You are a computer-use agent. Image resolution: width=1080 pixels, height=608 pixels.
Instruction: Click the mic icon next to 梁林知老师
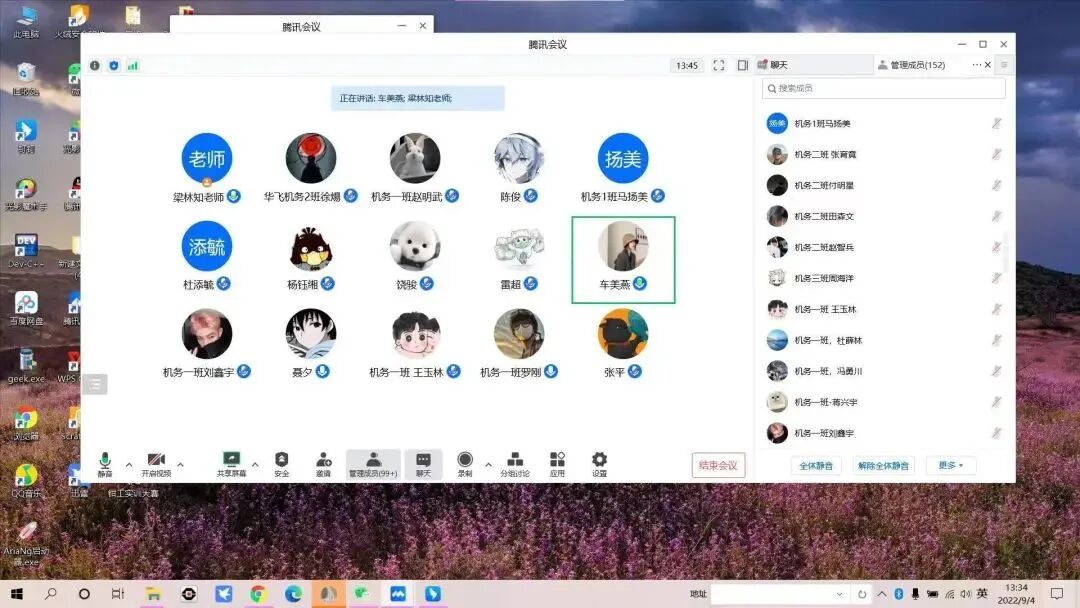click(x=234, y=196)
